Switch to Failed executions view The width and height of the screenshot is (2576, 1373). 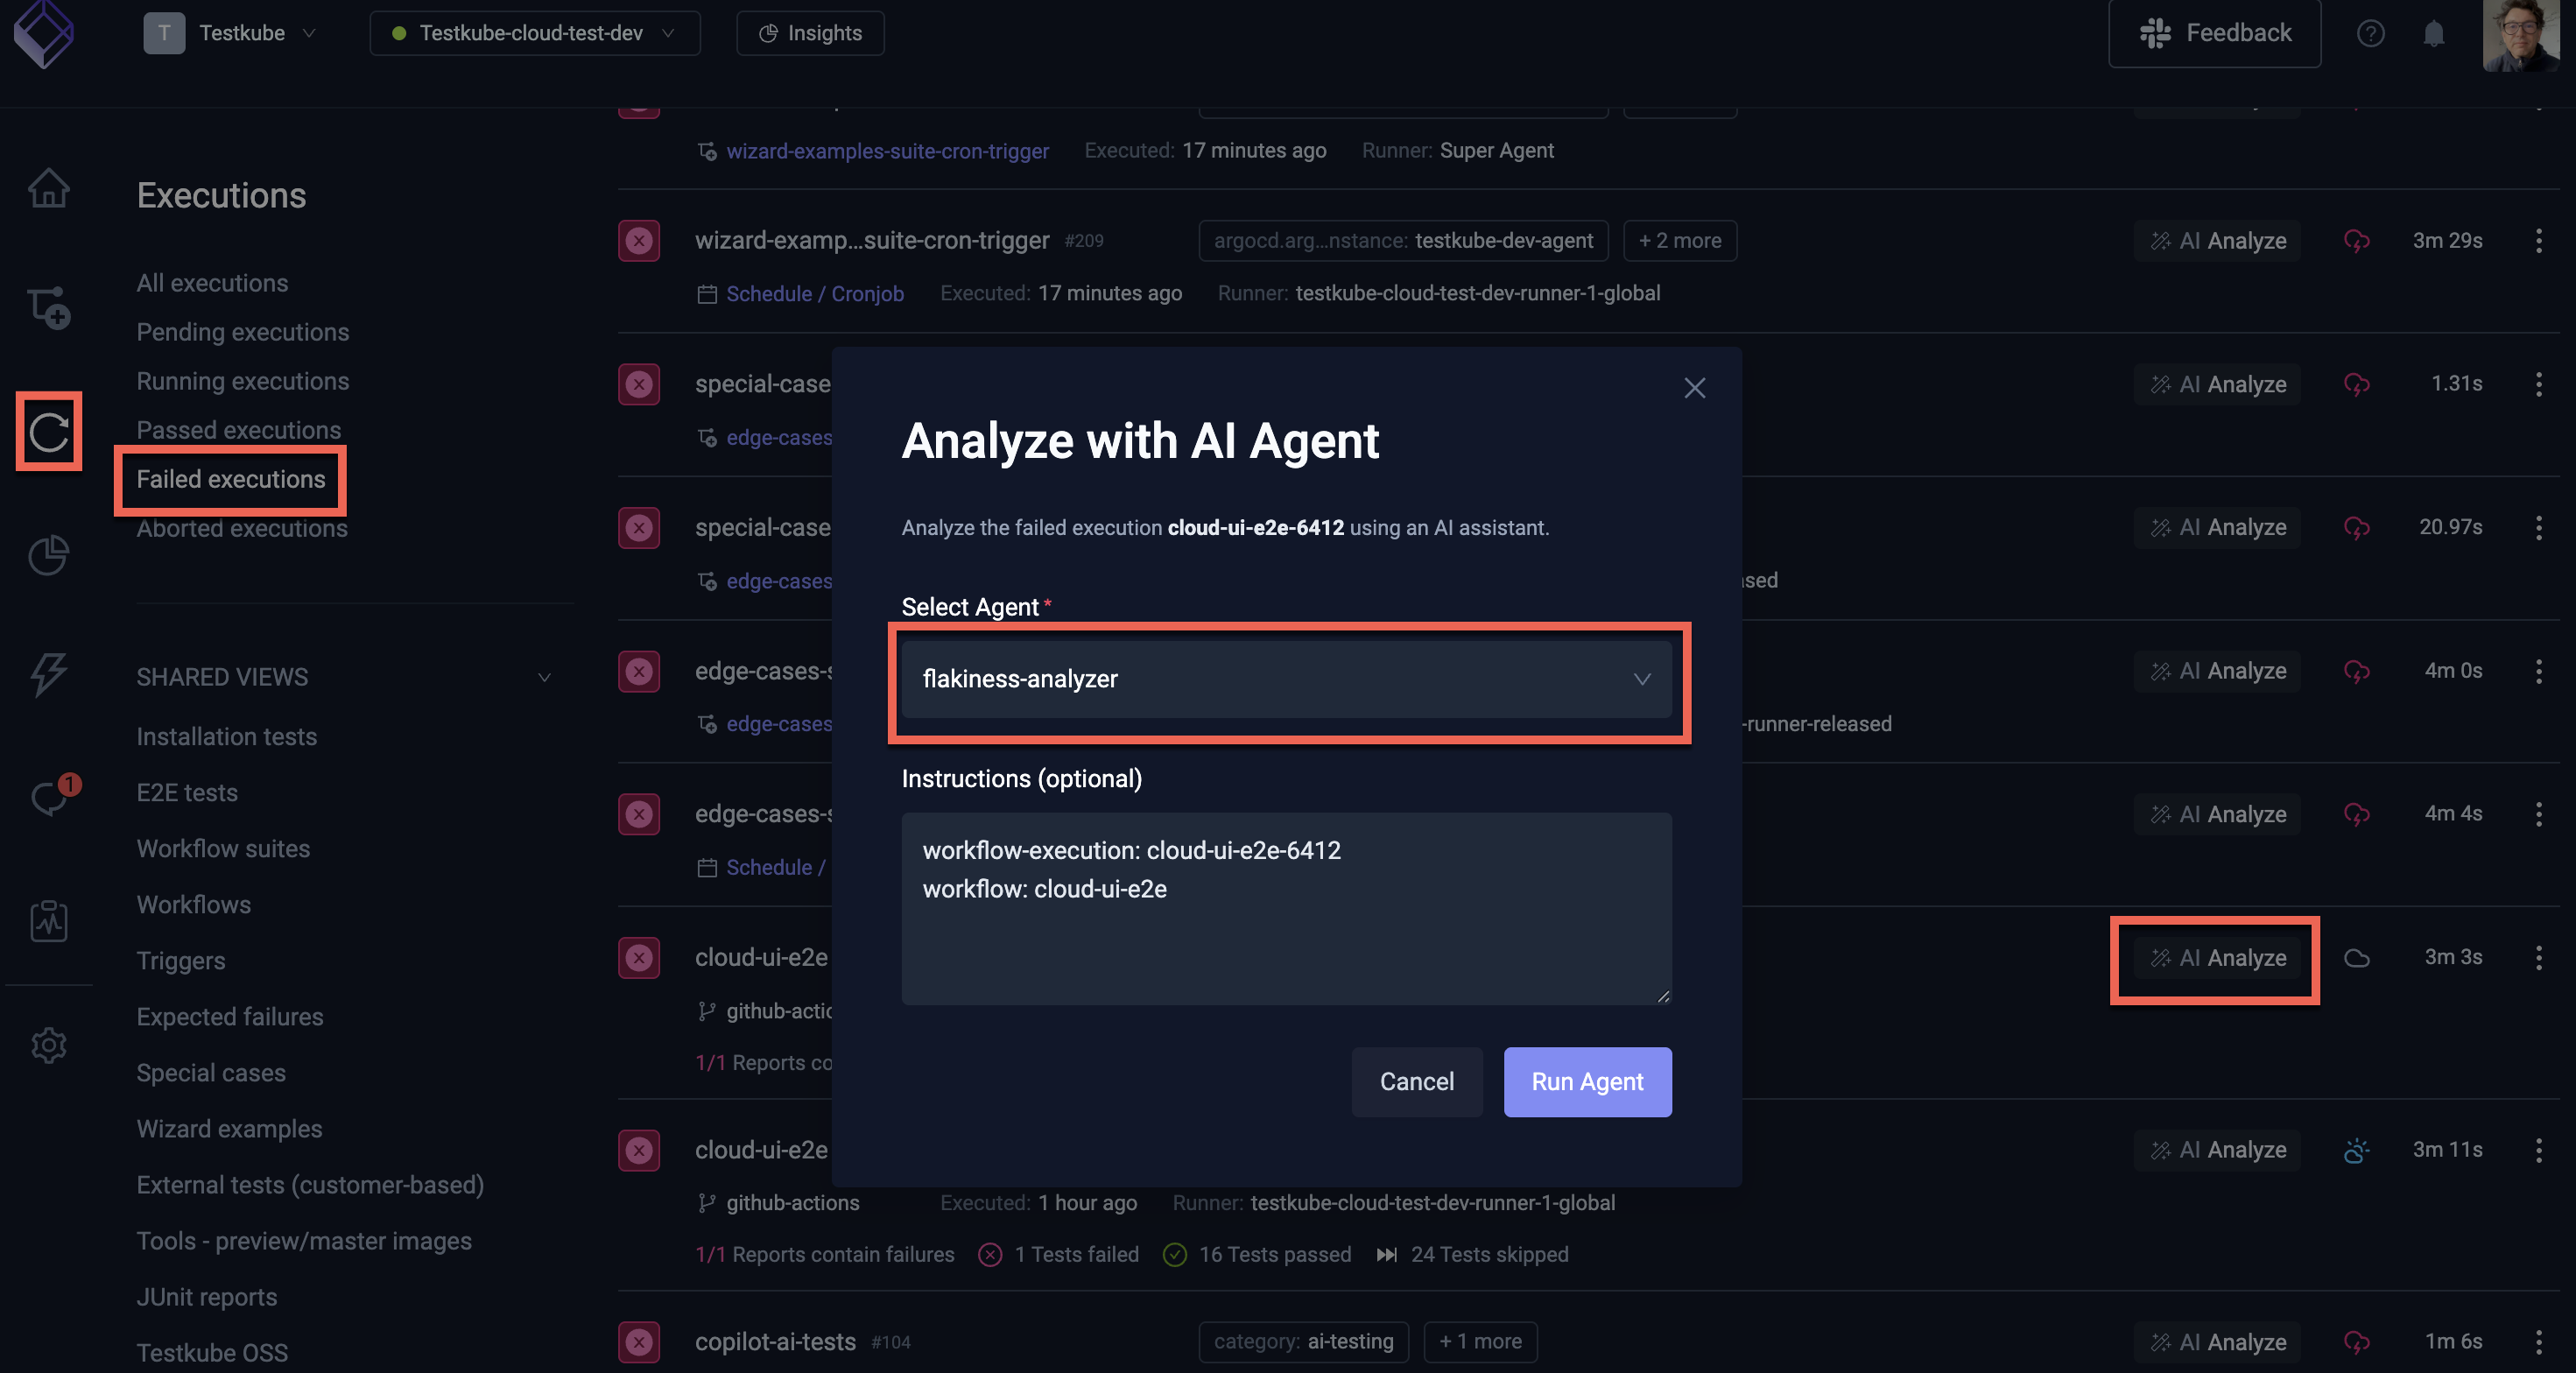pyautogui.click(x=230, y=479)
